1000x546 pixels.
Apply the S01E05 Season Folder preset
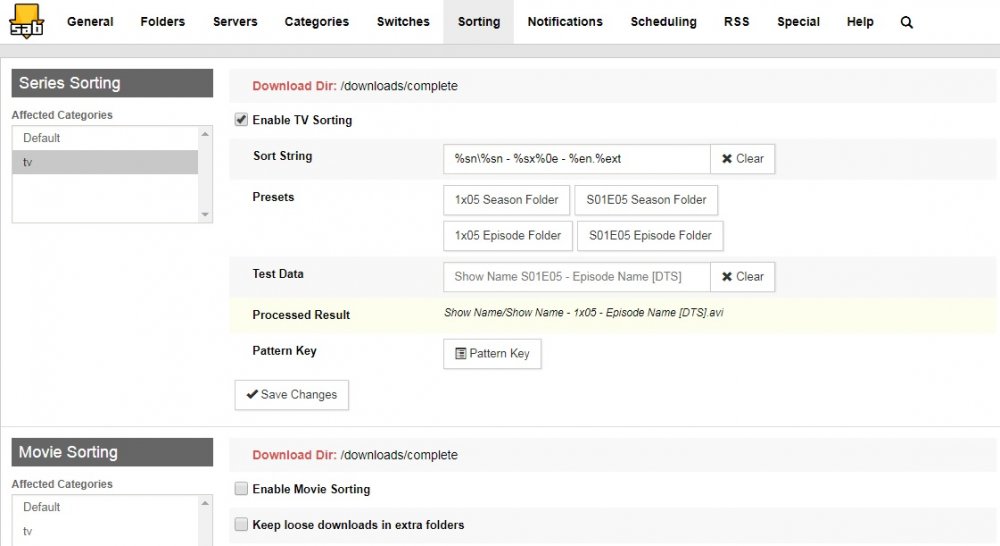(x=646, y=200)
